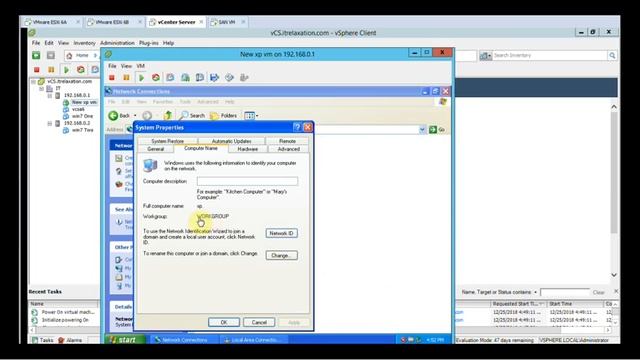640x360 pixels.
Task: Click the CD/DVD connect icon in console toolbar
Action: (229, 78)
